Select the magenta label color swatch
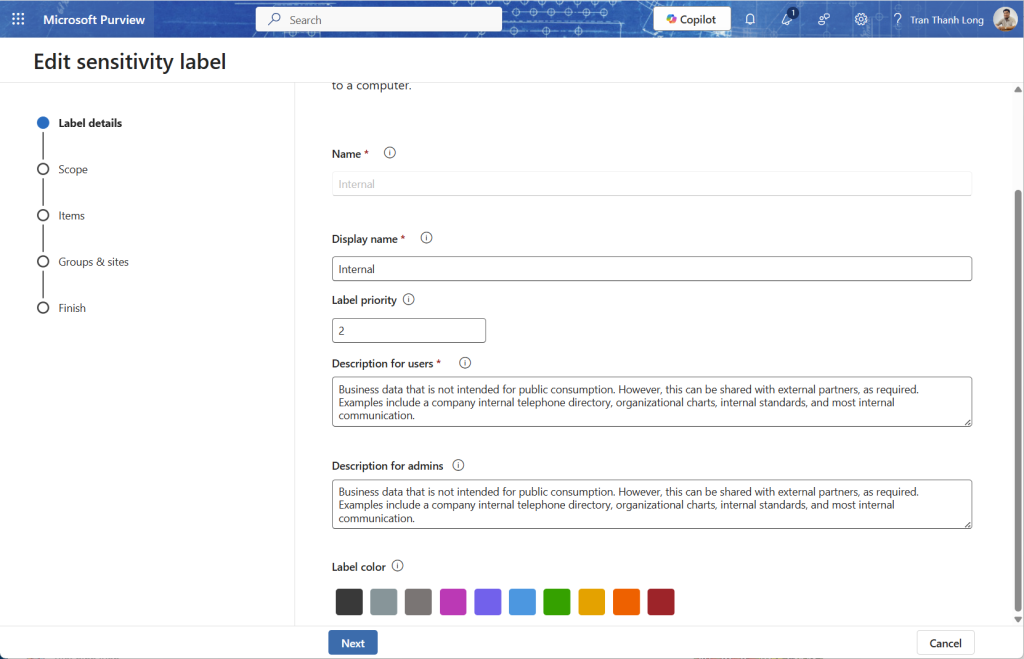Image resolution: width=1024 pixels, height=659 pixels. (x=453, y=602)
